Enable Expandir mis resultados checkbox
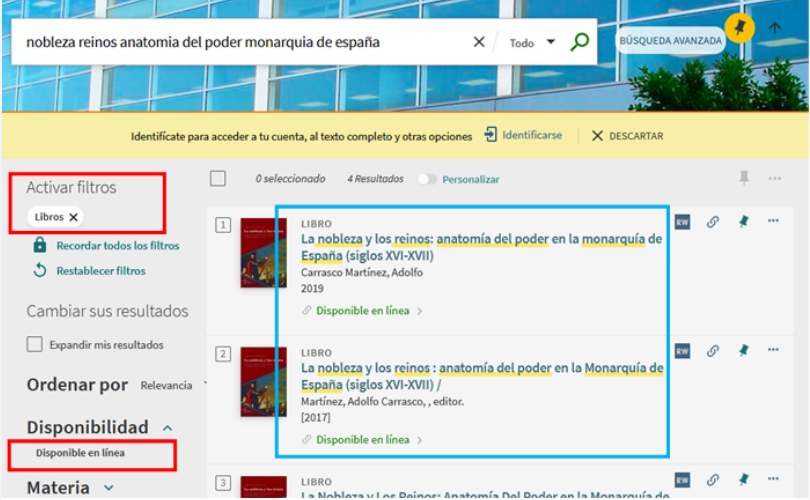 click(35, 345)
